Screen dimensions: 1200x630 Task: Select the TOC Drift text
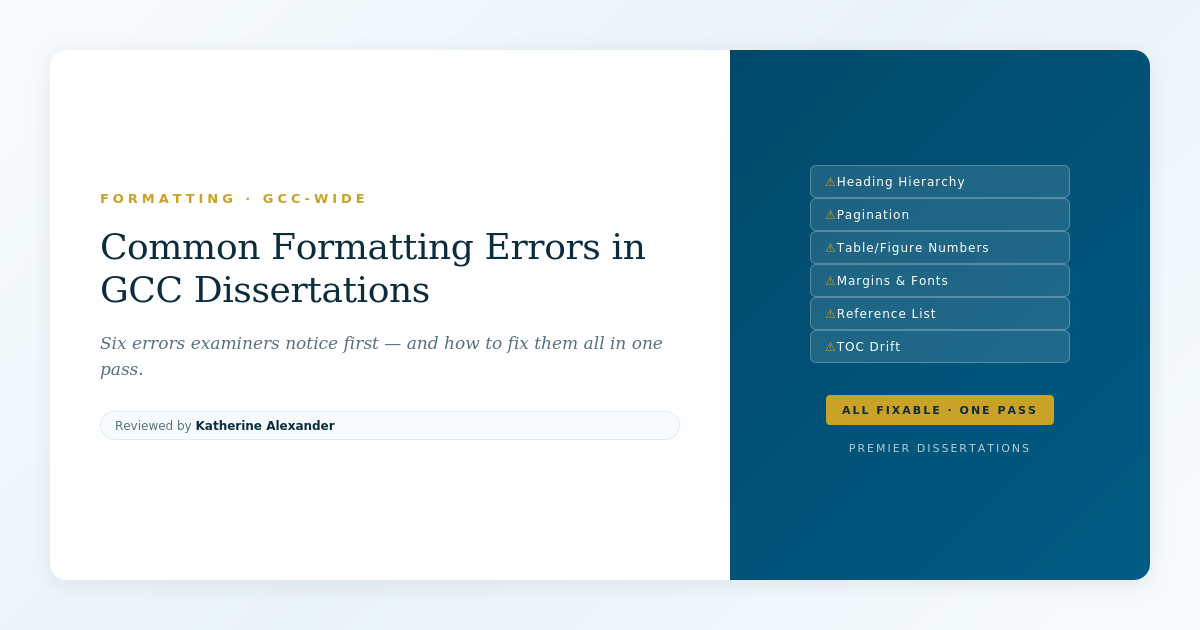pos(869,347)
